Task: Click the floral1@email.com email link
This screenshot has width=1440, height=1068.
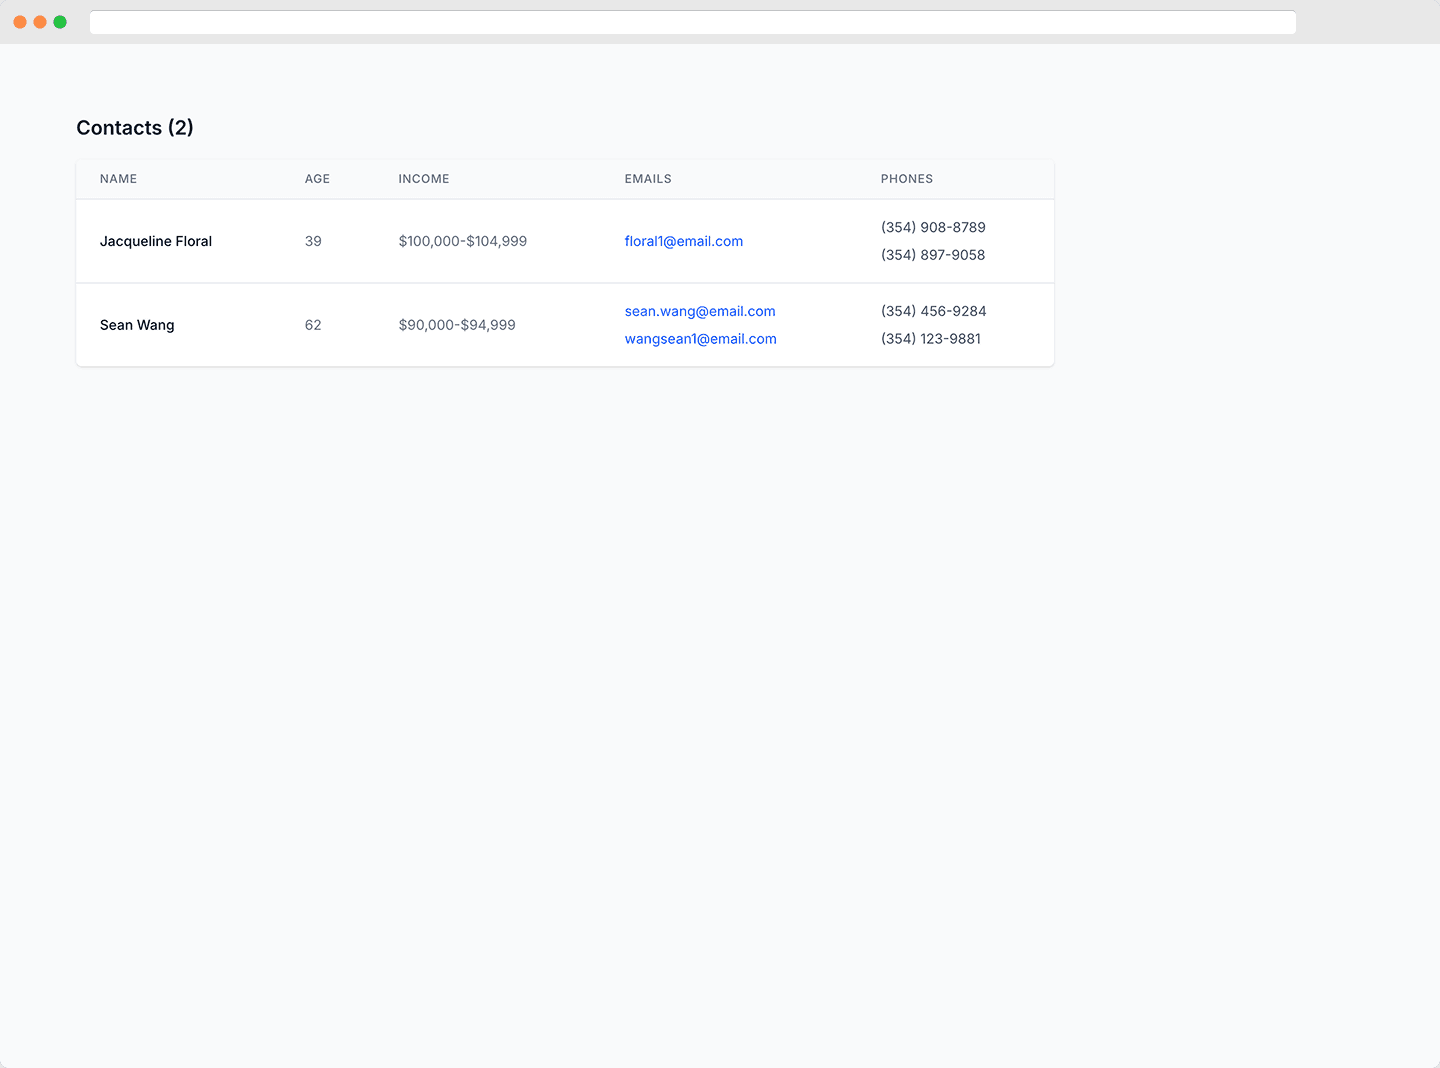Action: [683, 241]
